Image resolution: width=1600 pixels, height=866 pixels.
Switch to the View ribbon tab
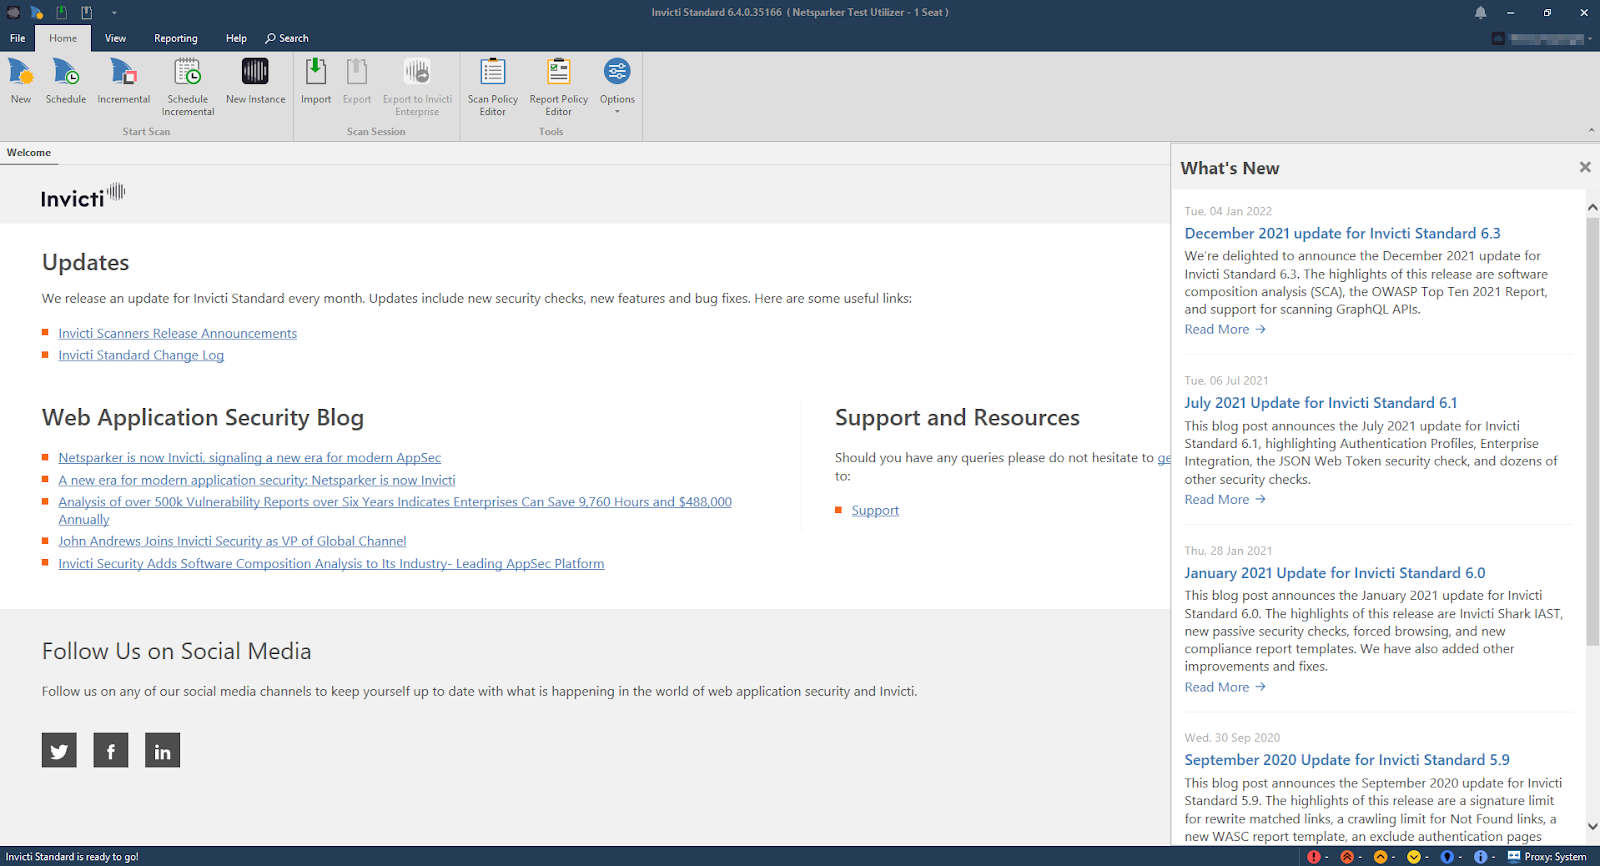pos(116,38)
